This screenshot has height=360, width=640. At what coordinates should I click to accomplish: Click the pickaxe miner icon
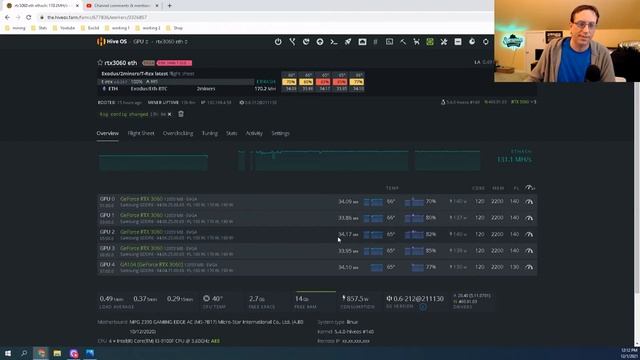(x=403, y=42)
